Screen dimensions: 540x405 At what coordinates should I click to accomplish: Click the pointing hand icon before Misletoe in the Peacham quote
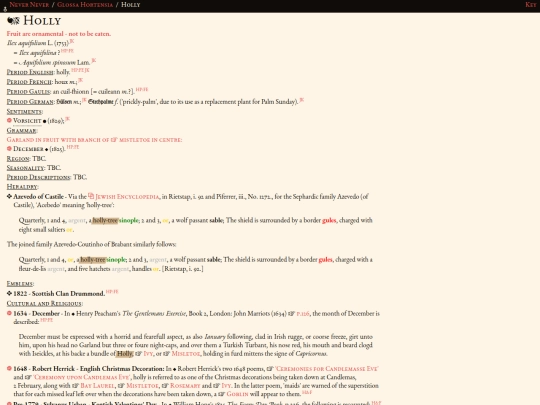click(166, 353)
